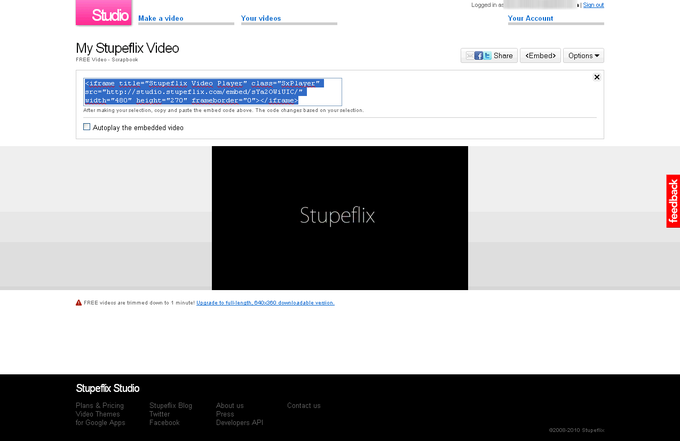Go to Your videos tab
This screenshot has width=680, height=441.
click(x=261, y=18)
